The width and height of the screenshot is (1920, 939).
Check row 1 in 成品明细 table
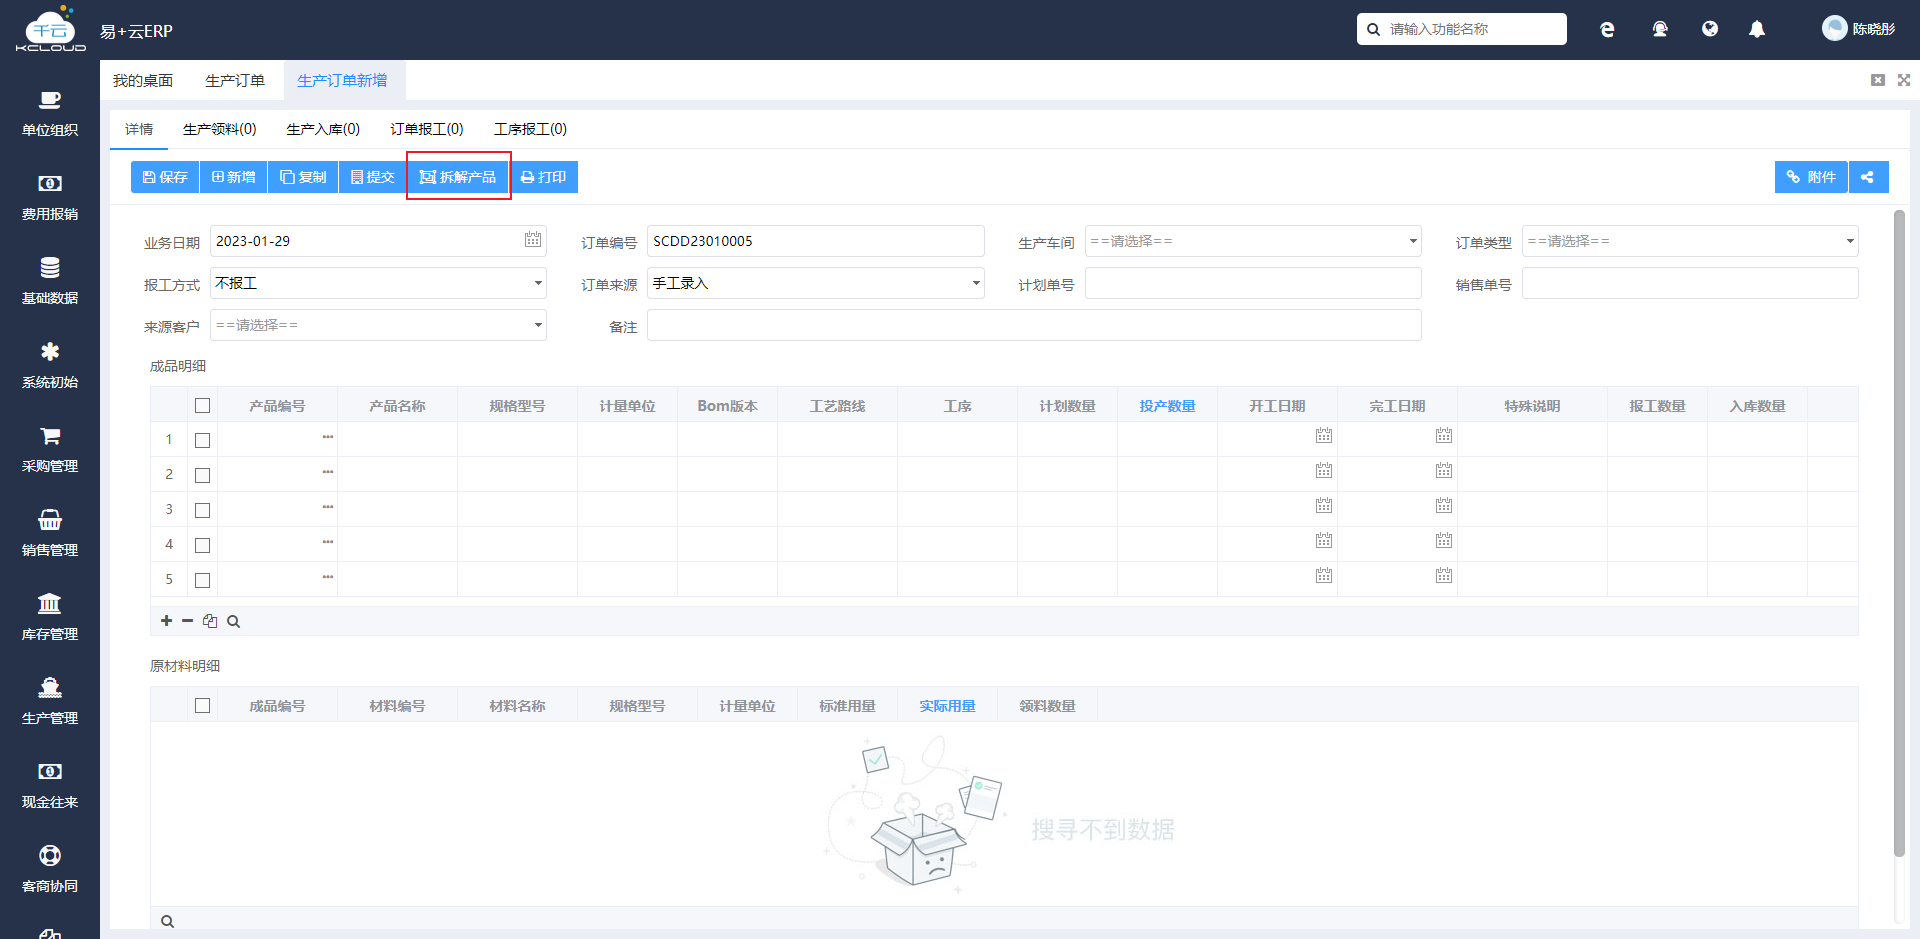click(202, 440)
